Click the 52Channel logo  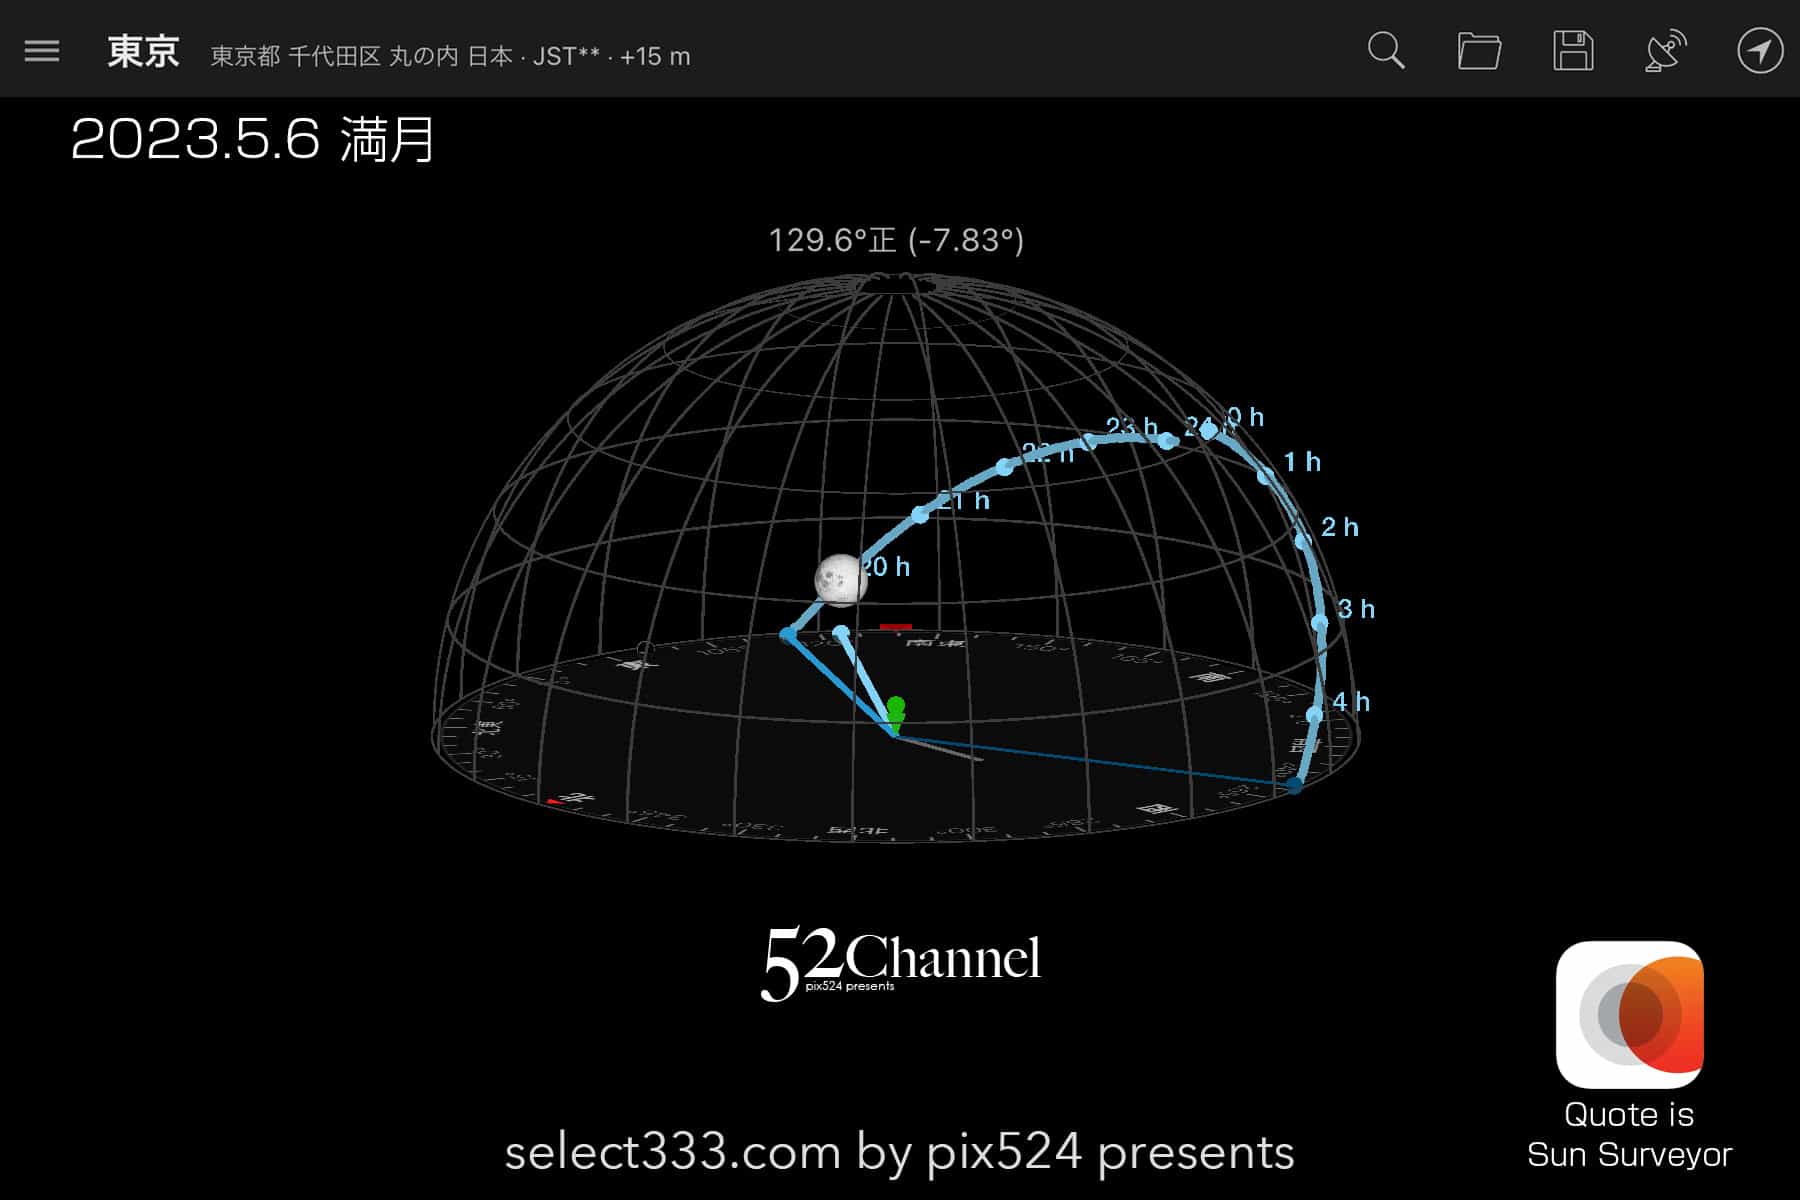click(x=900, y=962)
